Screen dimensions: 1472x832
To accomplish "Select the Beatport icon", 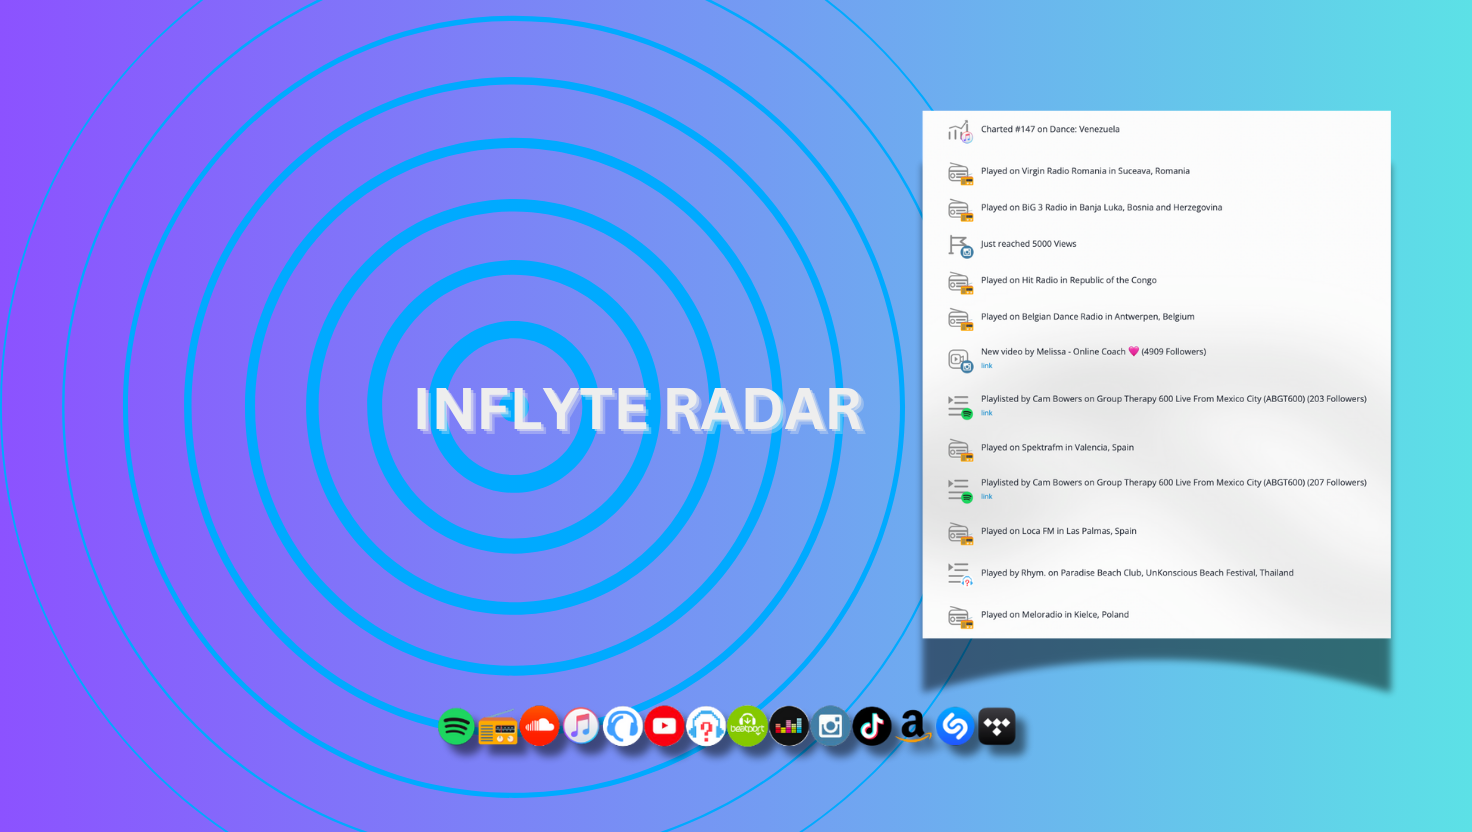I will point(747,726).
